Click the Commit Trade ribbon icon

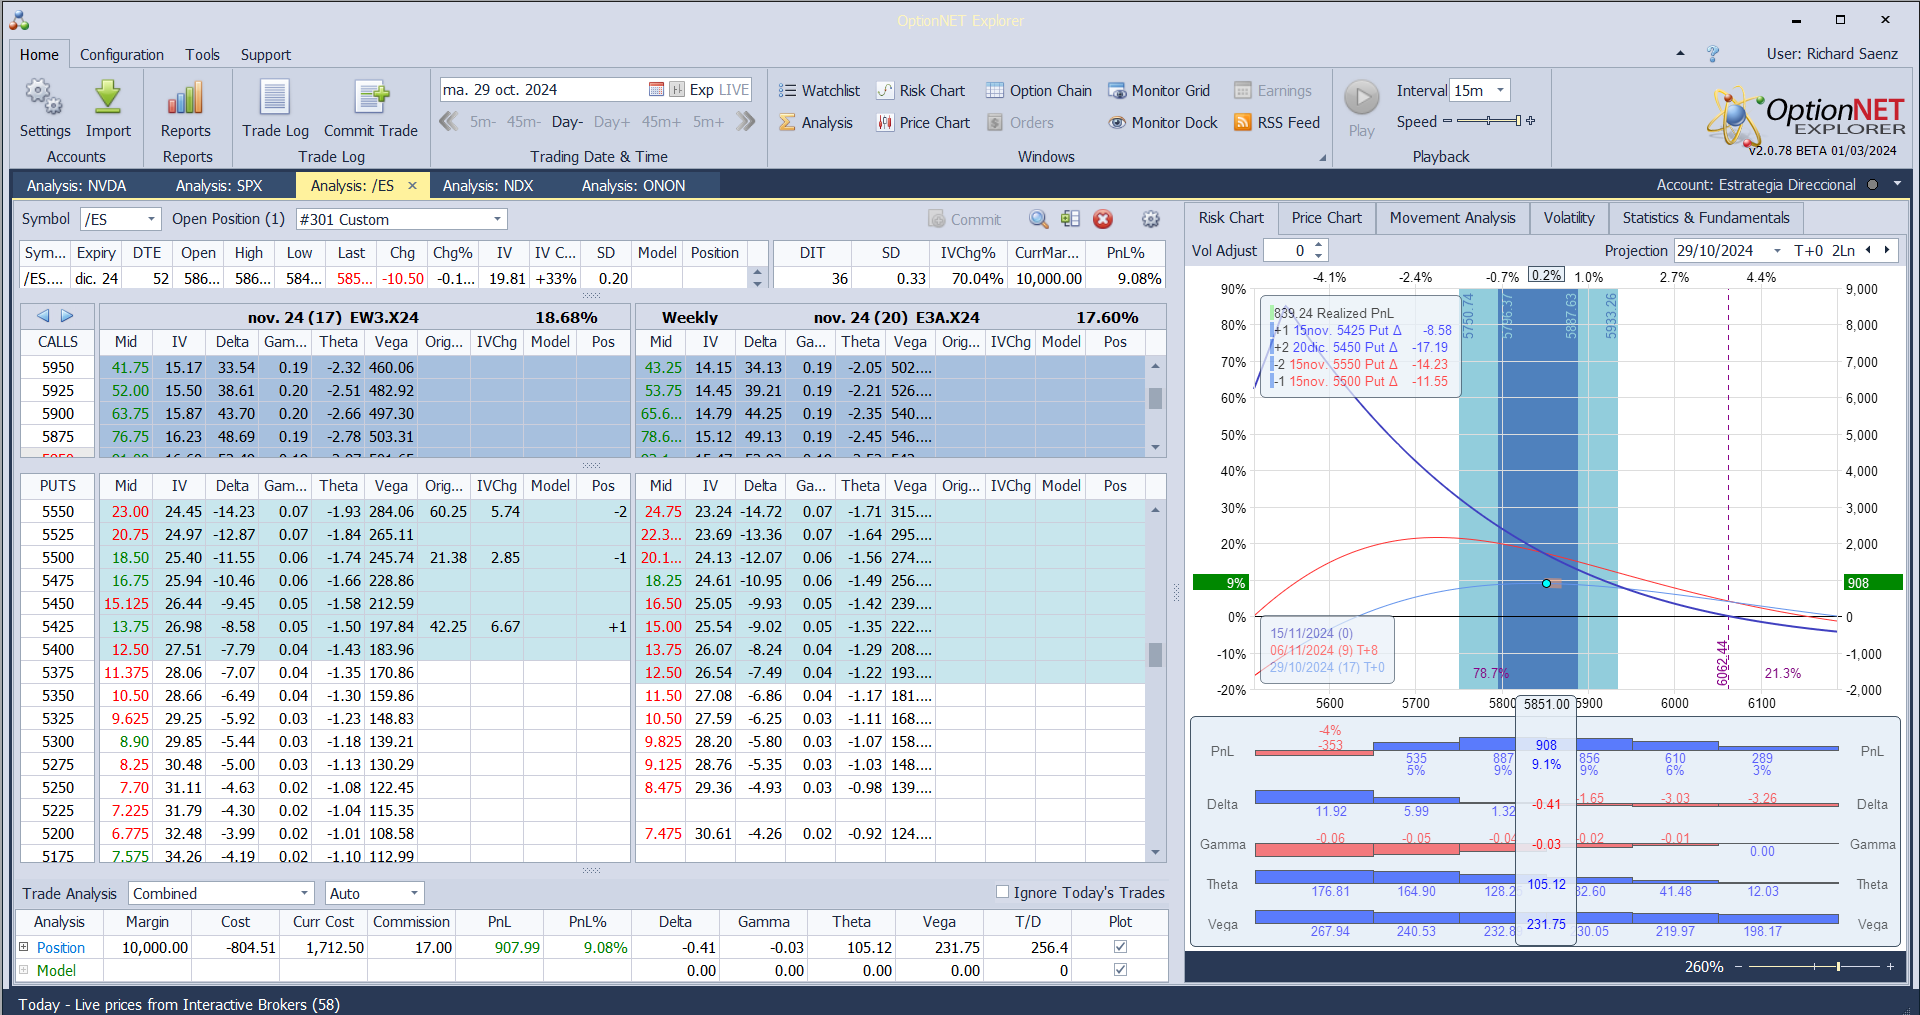pyautogui.click(x=371, y=108)
